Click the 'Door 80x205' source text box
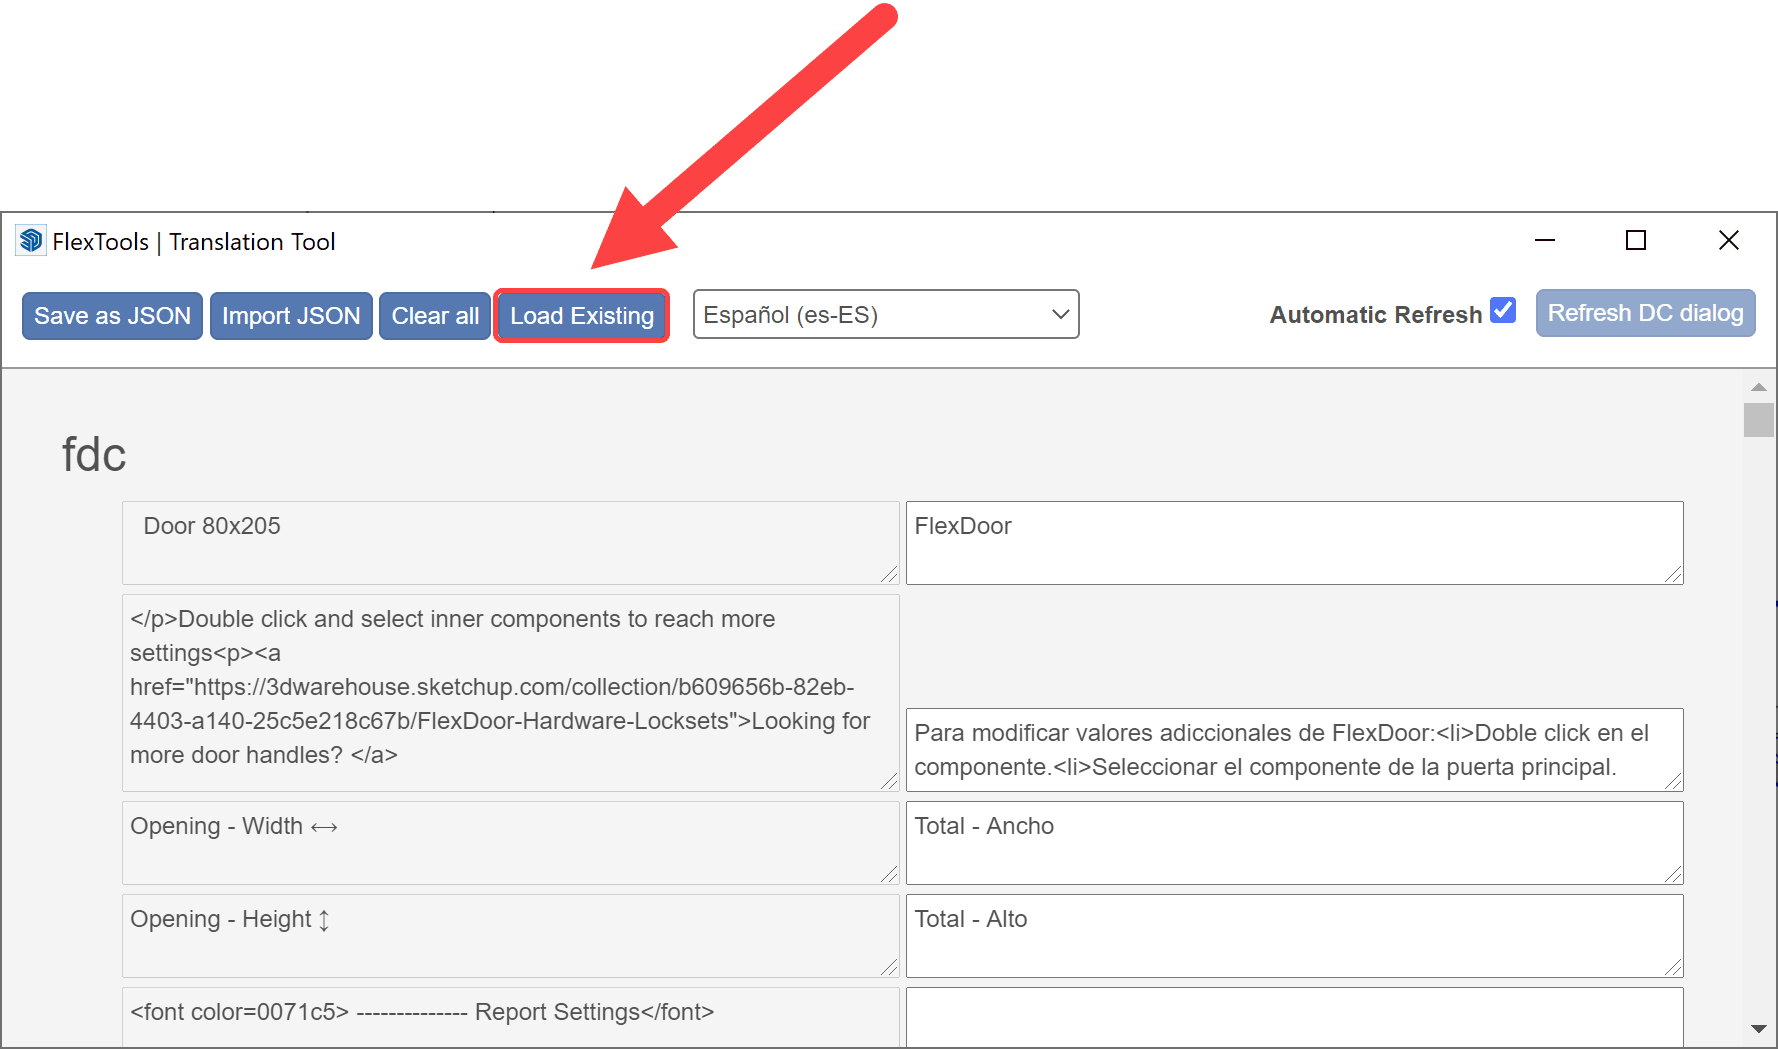The image size is (1778, 1049). 511,543
